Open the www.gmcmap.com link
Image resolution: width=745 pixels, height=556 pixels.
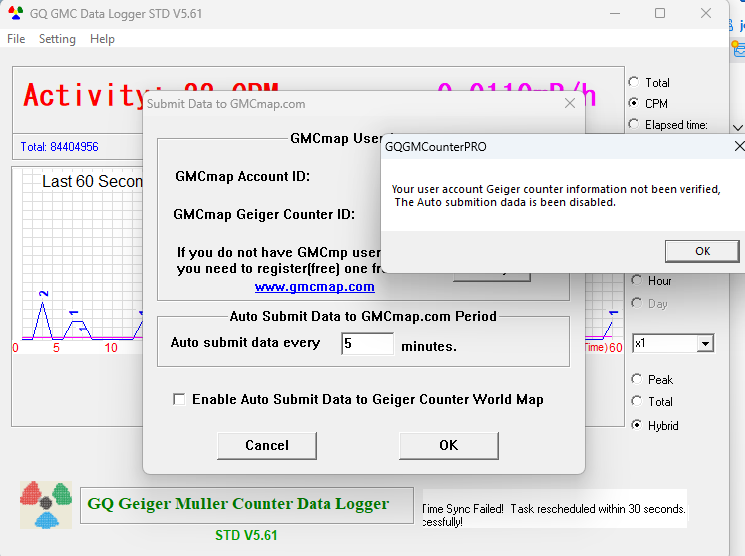[315, 287]
